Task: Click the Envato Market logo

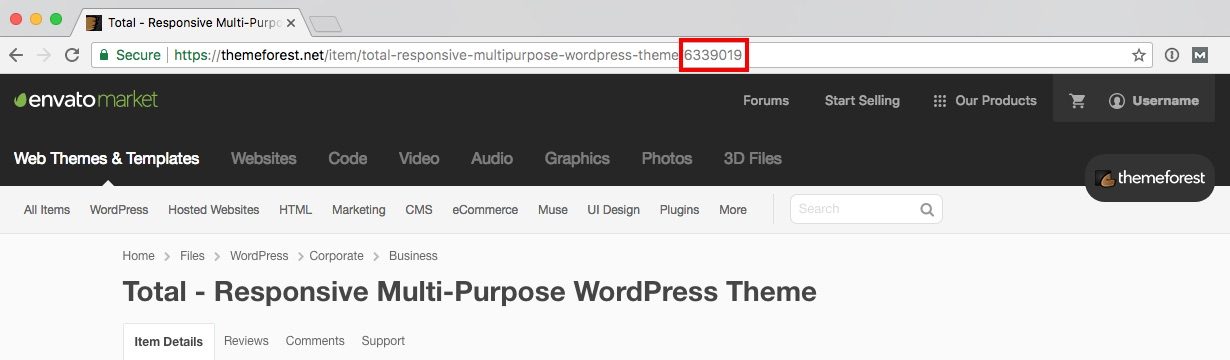Action: (x=86, y=99)
